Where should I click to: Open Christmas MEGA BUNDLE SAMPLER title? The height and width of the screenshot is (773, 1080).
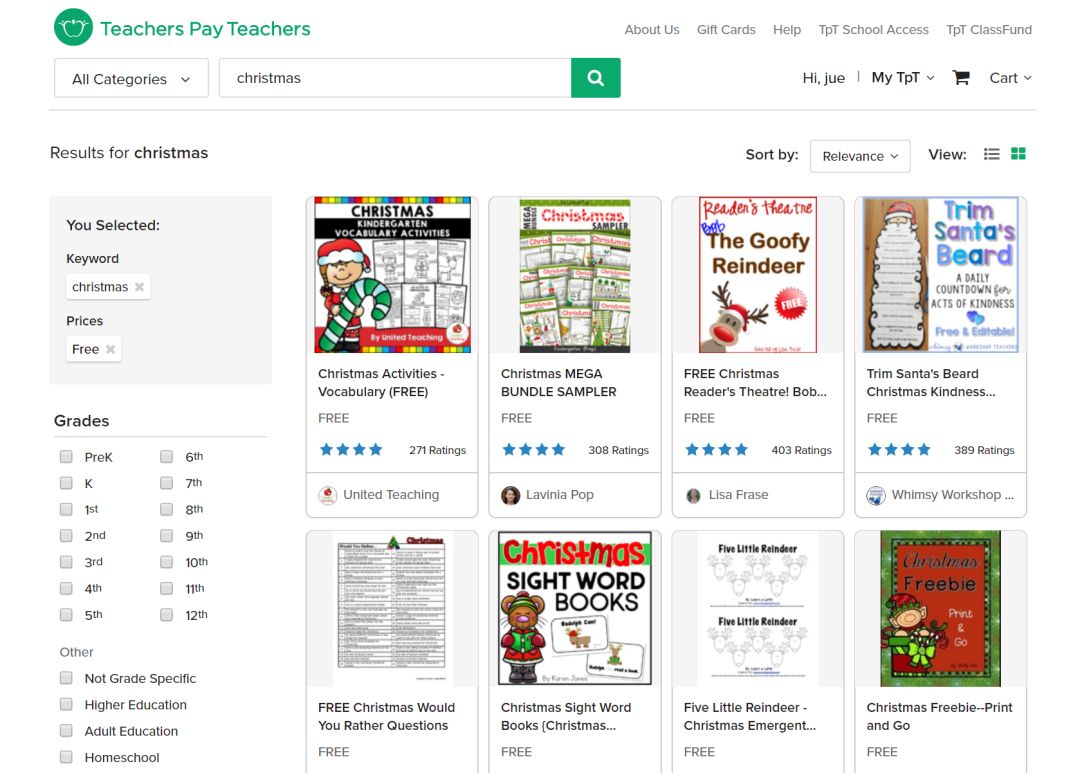coord(559,382)
